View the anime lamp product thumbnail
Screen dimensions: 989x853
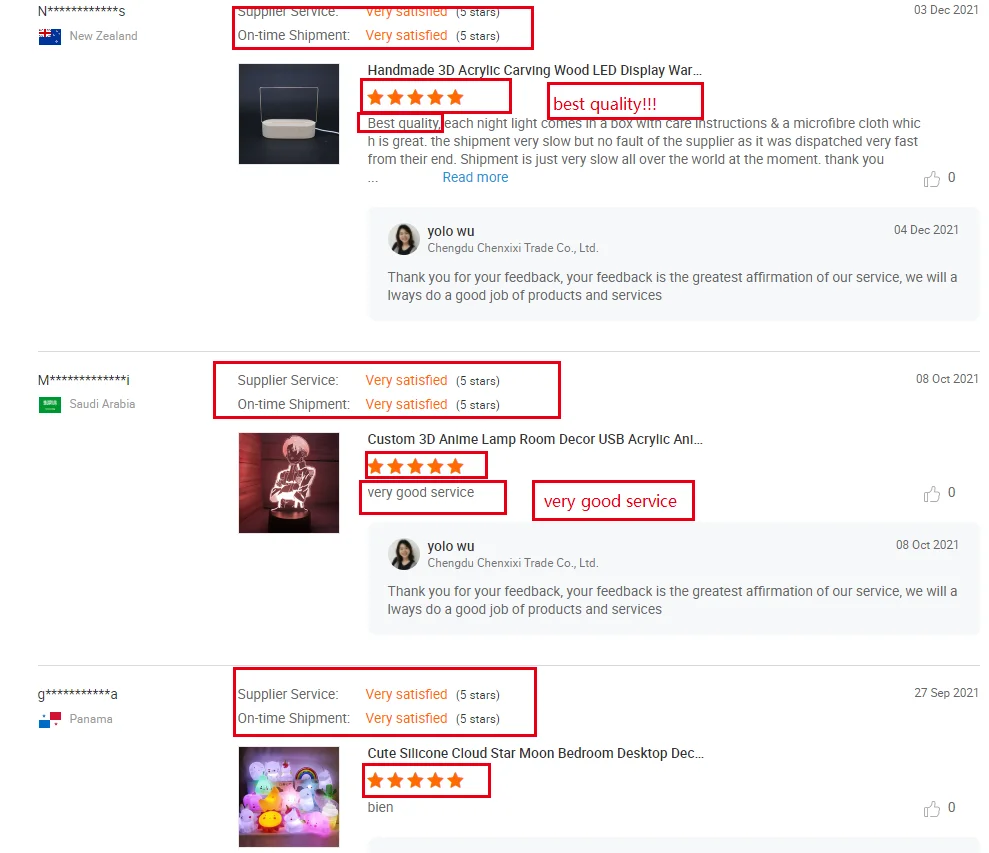[289, 483]
